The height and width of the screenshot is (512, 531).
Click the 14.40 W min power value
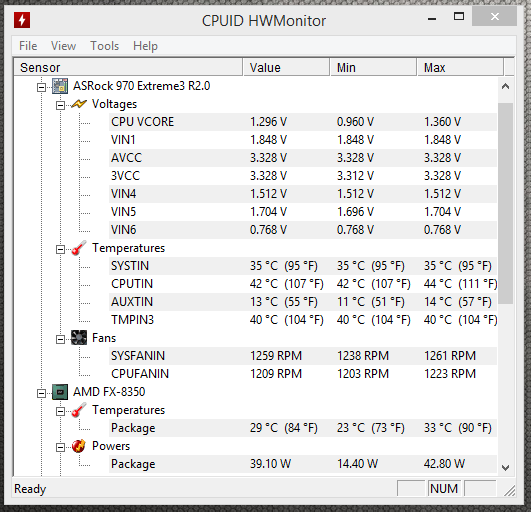tap(357, 464)
